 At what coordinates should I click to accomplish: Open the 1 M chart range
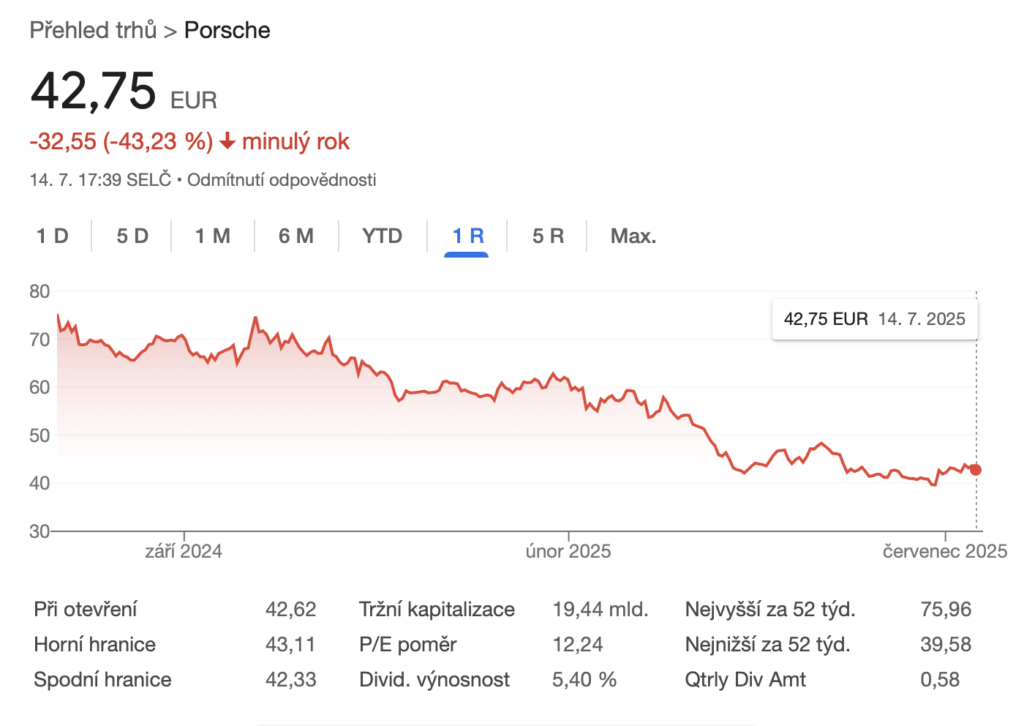pyautogui.click(x=212, y=236)
